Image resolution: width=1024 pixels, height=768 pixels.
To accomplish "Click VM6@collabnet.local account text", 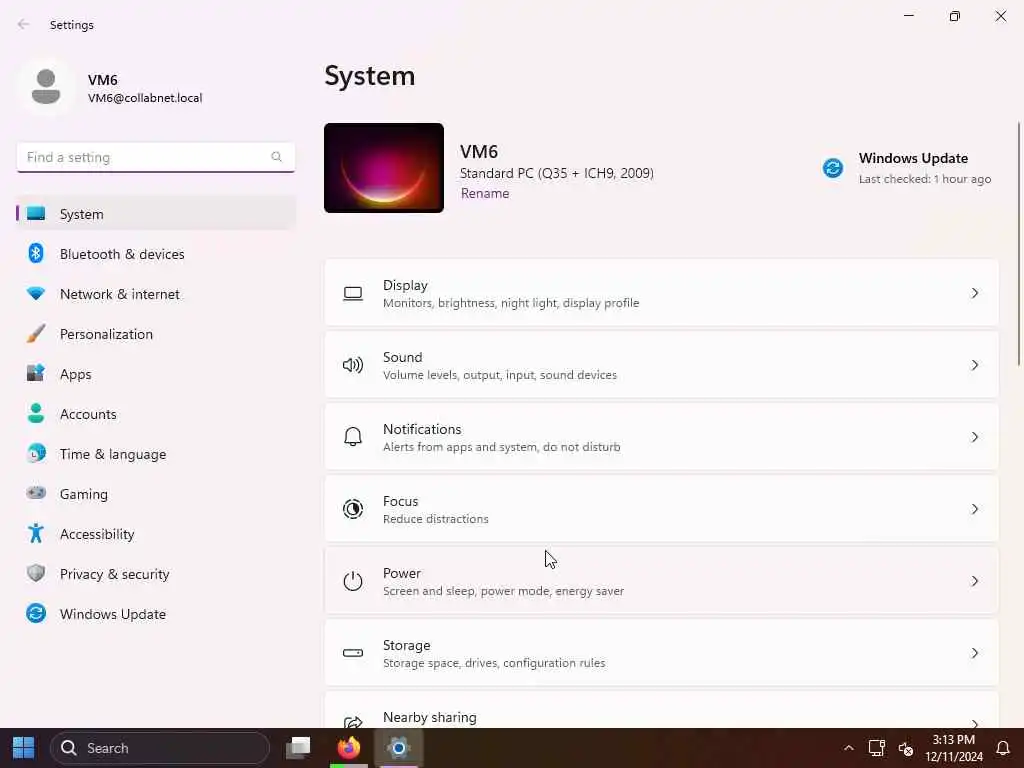I will coord(145,98).
